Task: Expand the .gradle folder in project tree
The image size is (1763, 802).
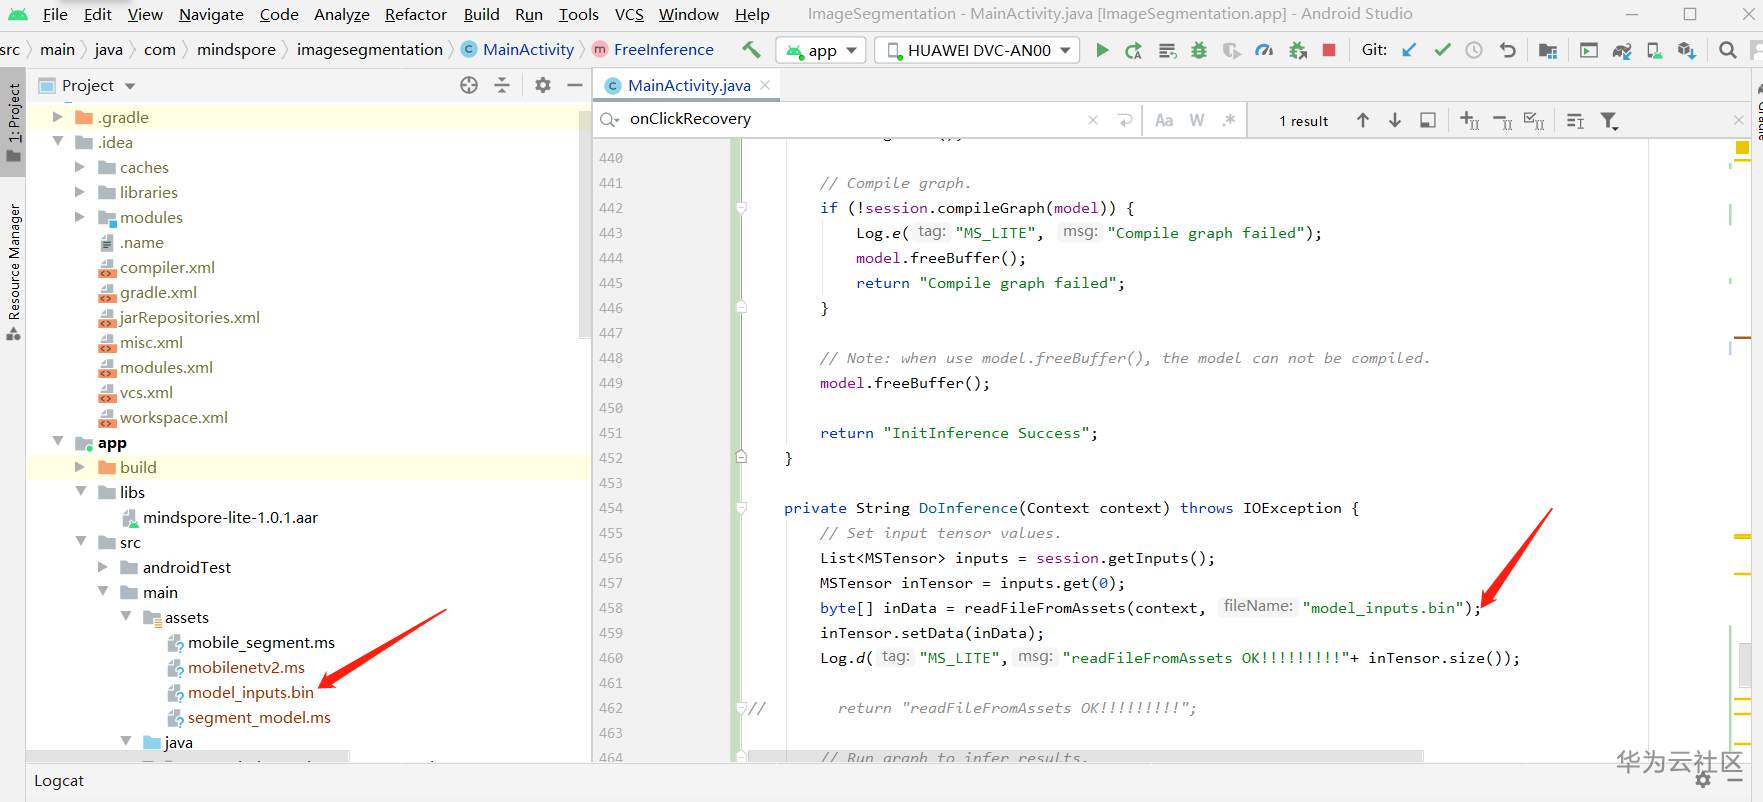Action: coord(58,117)
